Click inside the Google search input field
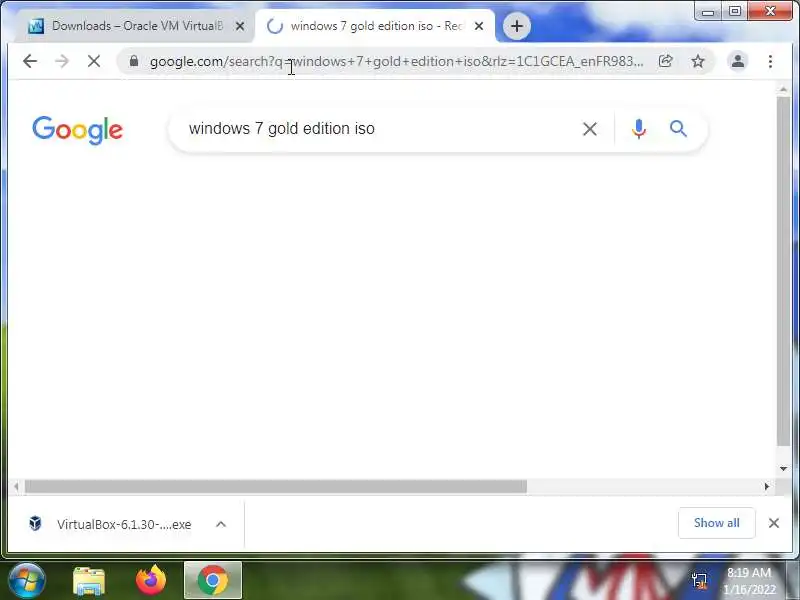The width and height of the screenshot is (800, 600). click(x=377, y=129)
